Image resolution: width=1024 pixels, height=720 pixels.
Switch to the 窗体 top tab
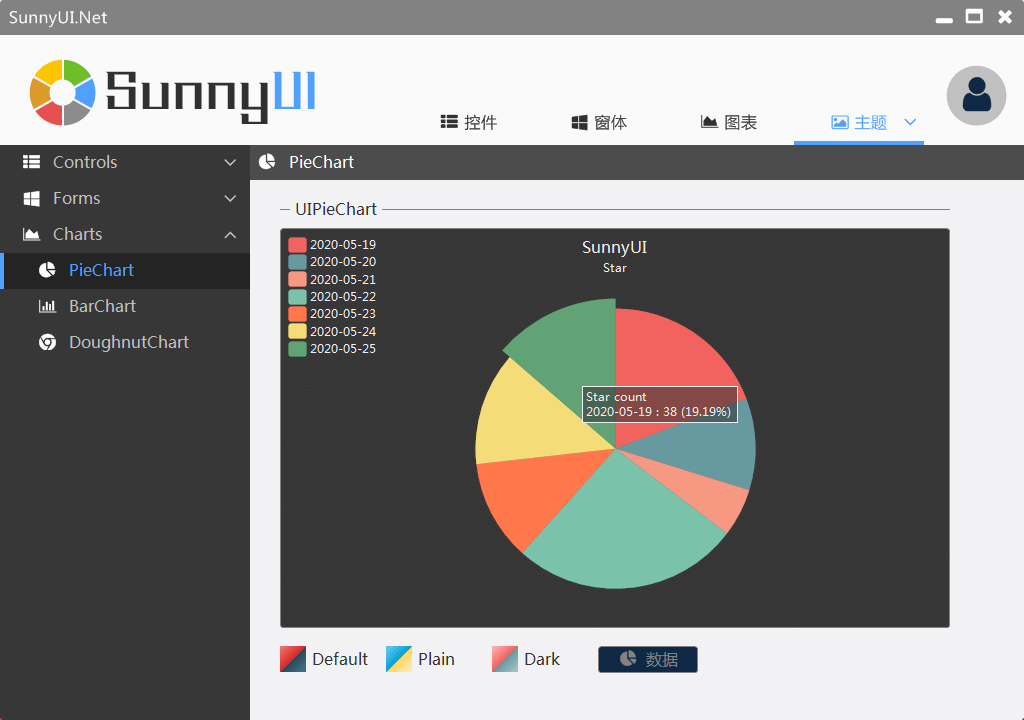599,122
